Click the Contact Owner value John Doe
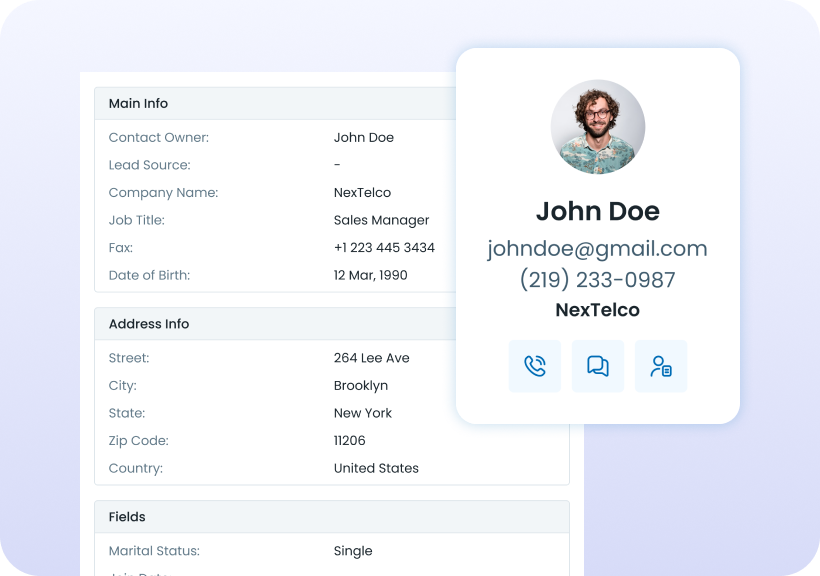Viewport: 820px width, 576px height. coord(364,138)
